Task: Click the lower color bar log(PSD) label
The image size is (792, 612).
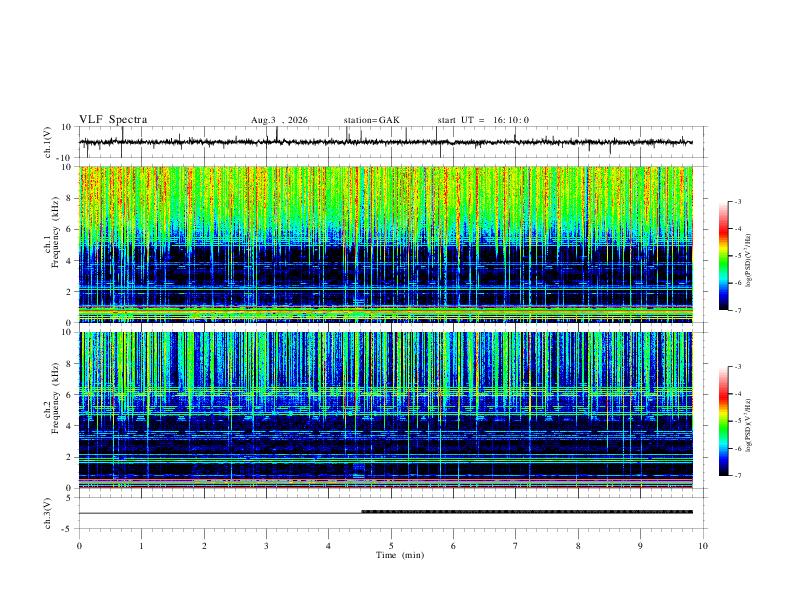Action: (x=749, y=426)
